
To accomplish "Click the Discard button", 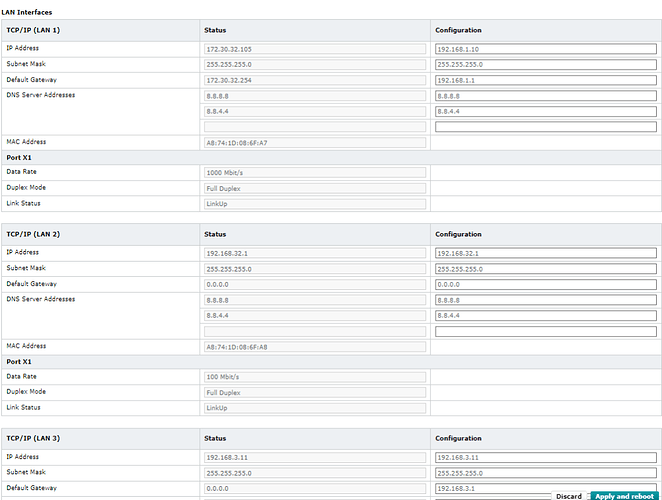I will (x=569, y=496).
